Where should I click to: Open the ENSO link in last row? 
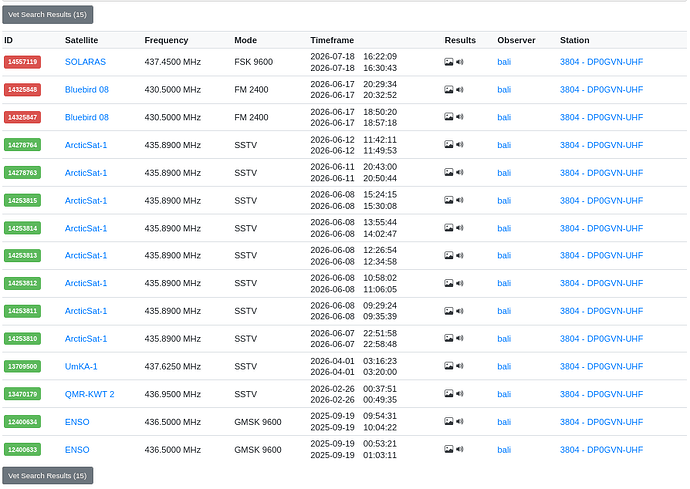coord(77,449)
